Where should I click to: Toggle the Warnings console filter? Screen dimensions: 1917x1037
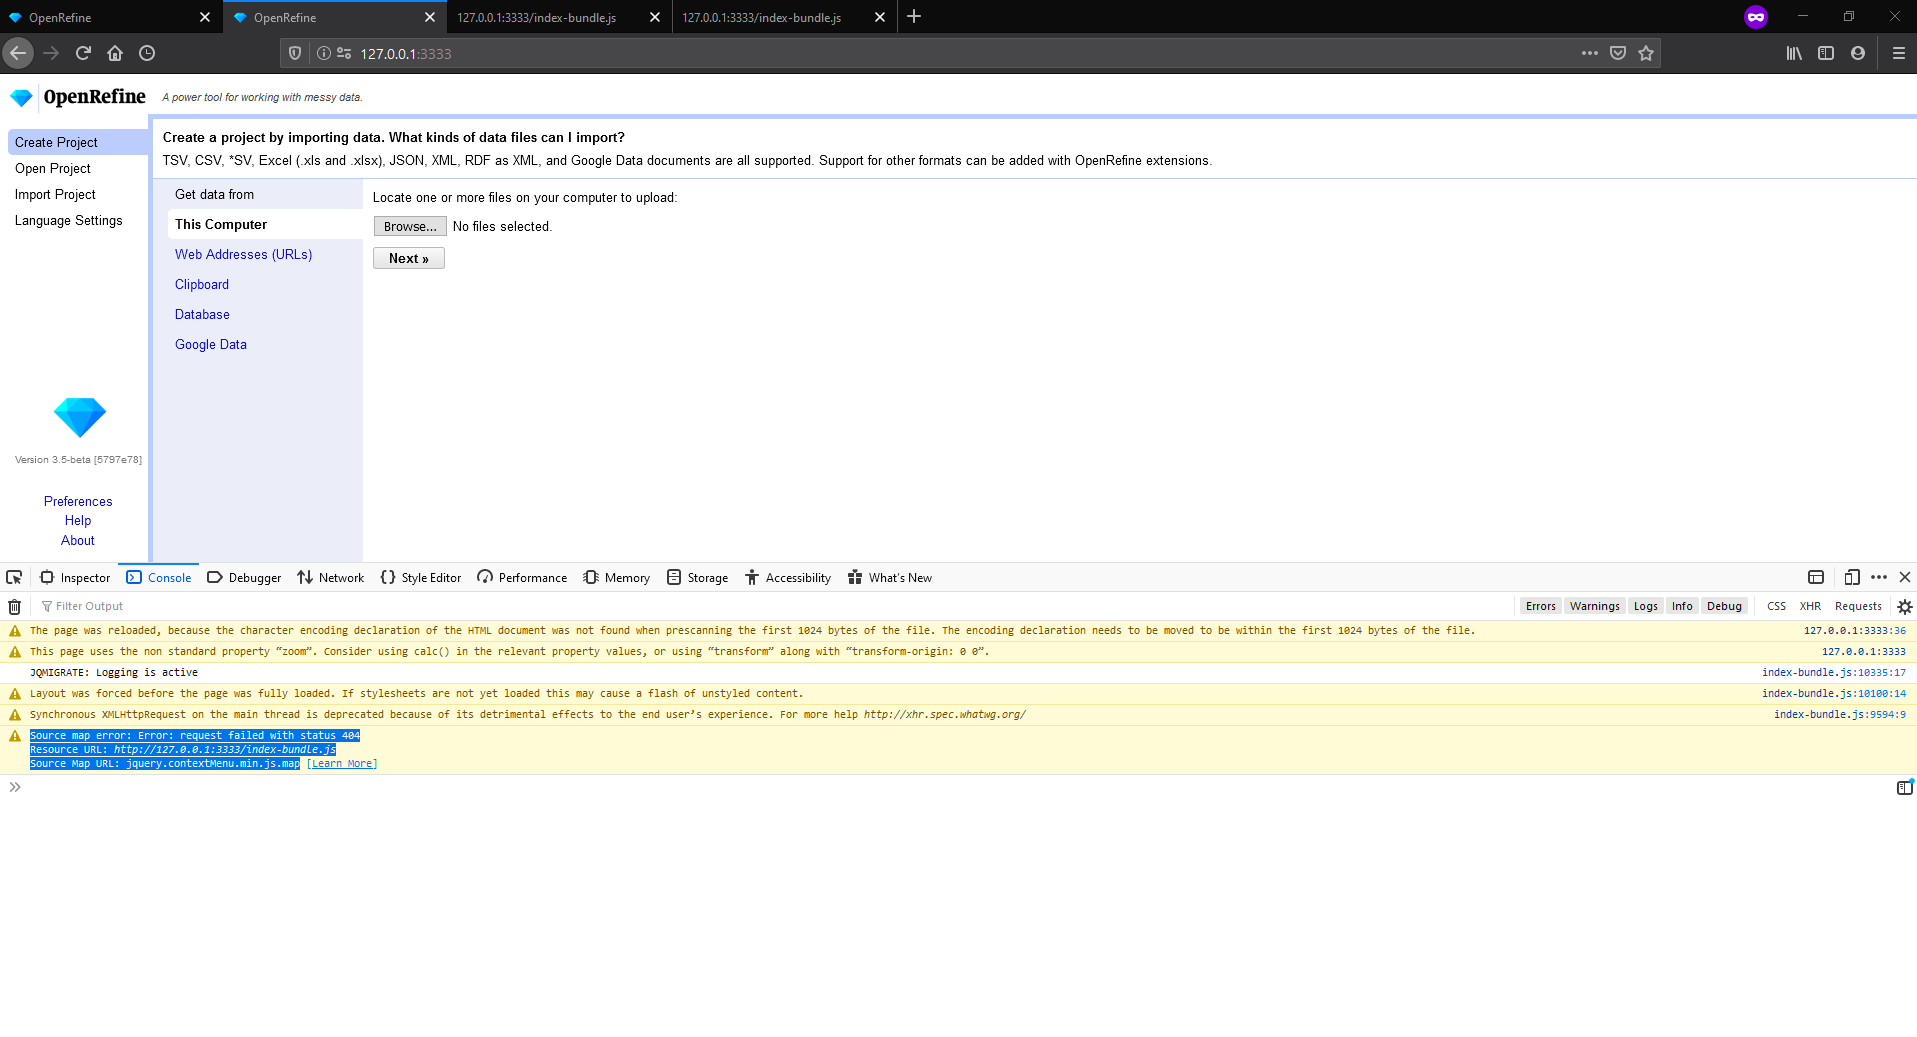1594,606
